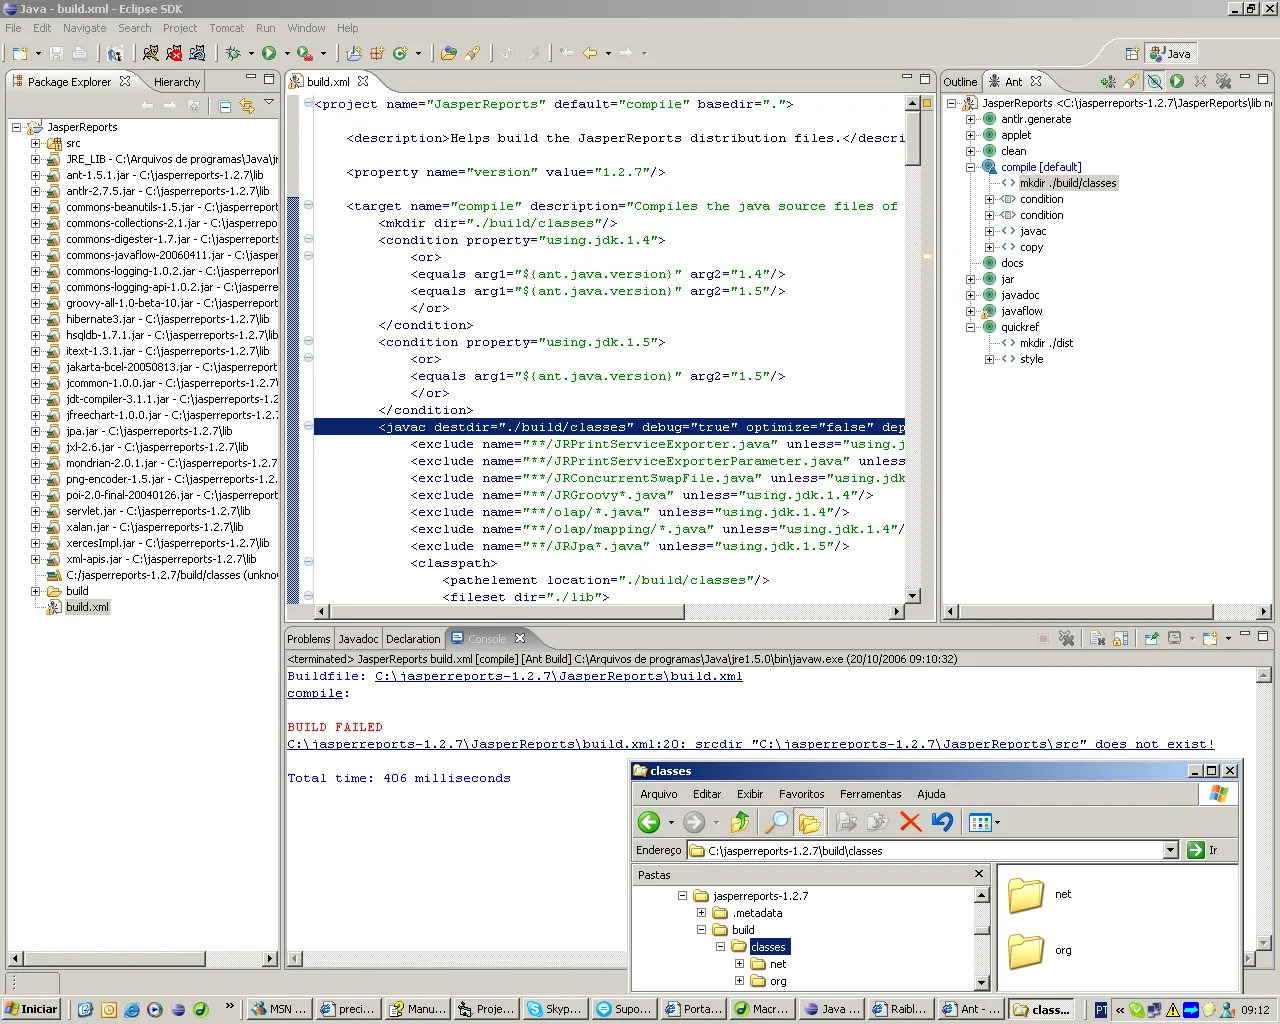Click Add Buildfiles icon in Ant view
The height and width of the screenshot is (1024, 1280).
(1108, 81)
